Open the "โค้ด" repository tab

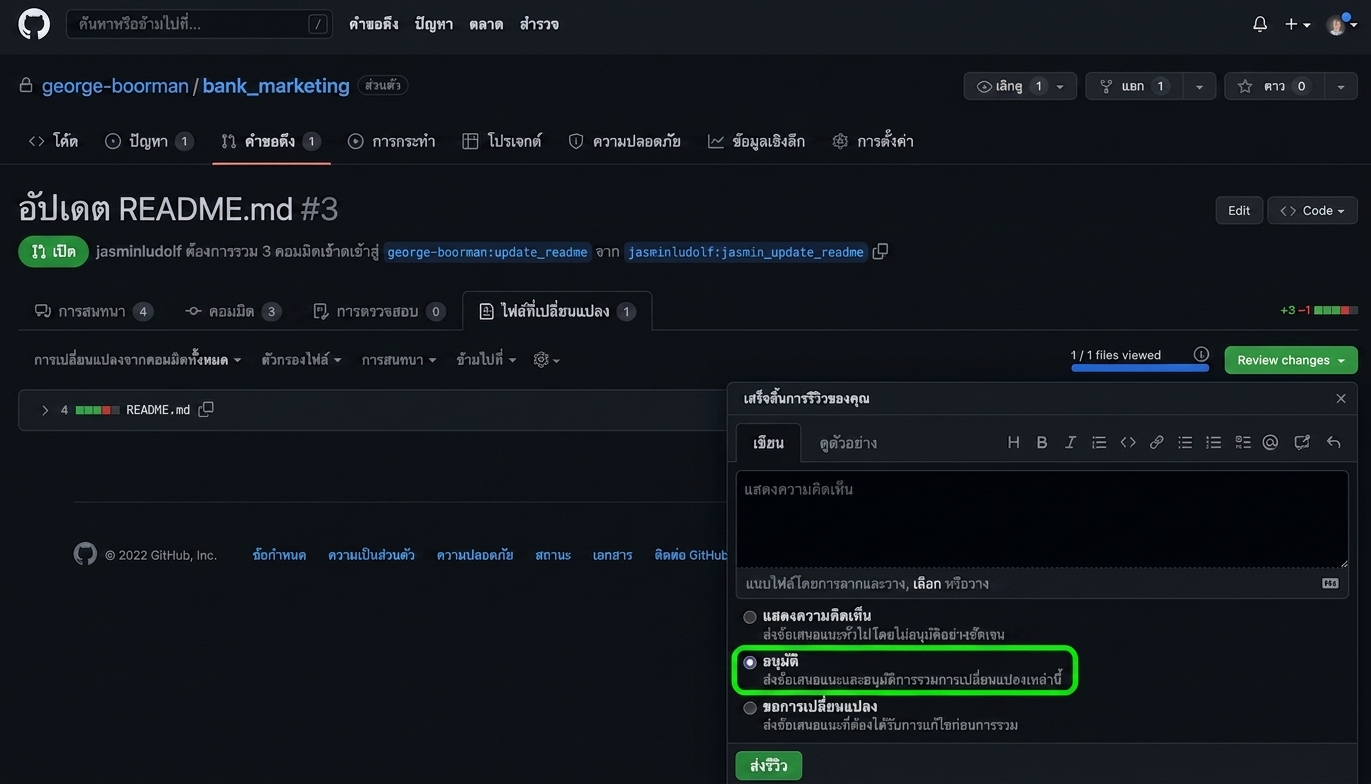(53, 141)
